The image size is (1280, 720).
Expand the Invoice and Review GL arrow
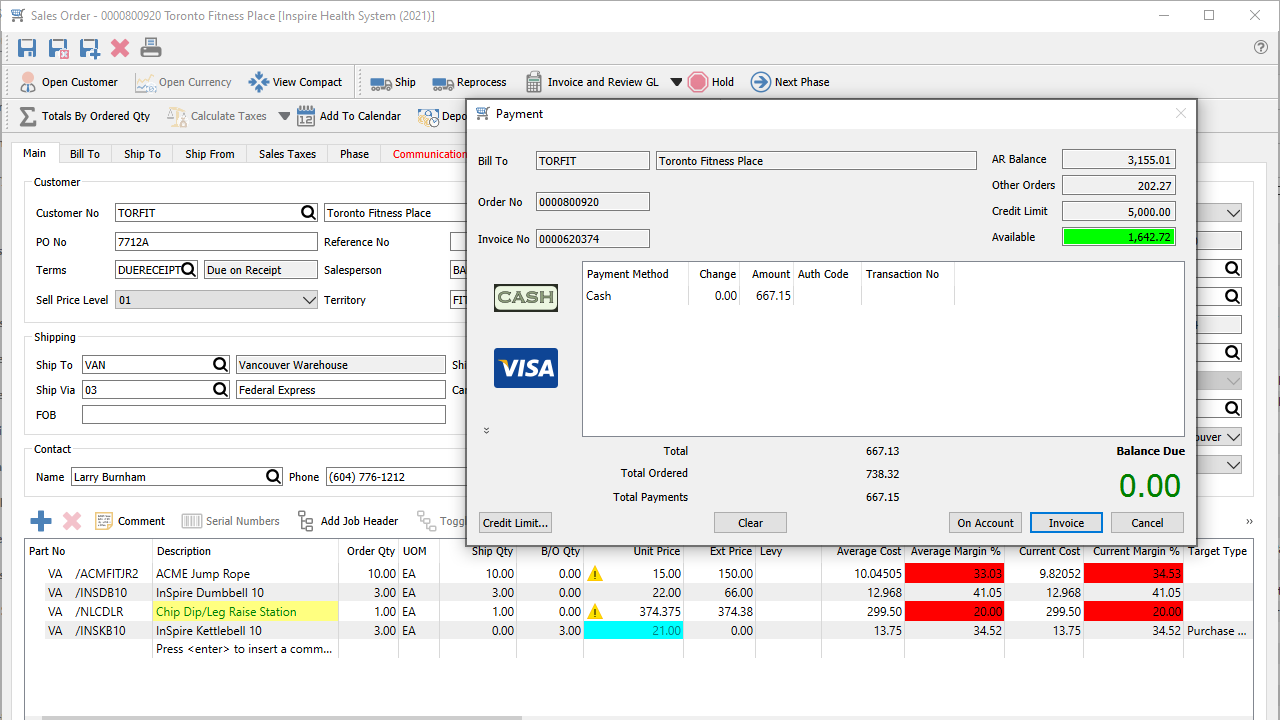pos(676,82)
